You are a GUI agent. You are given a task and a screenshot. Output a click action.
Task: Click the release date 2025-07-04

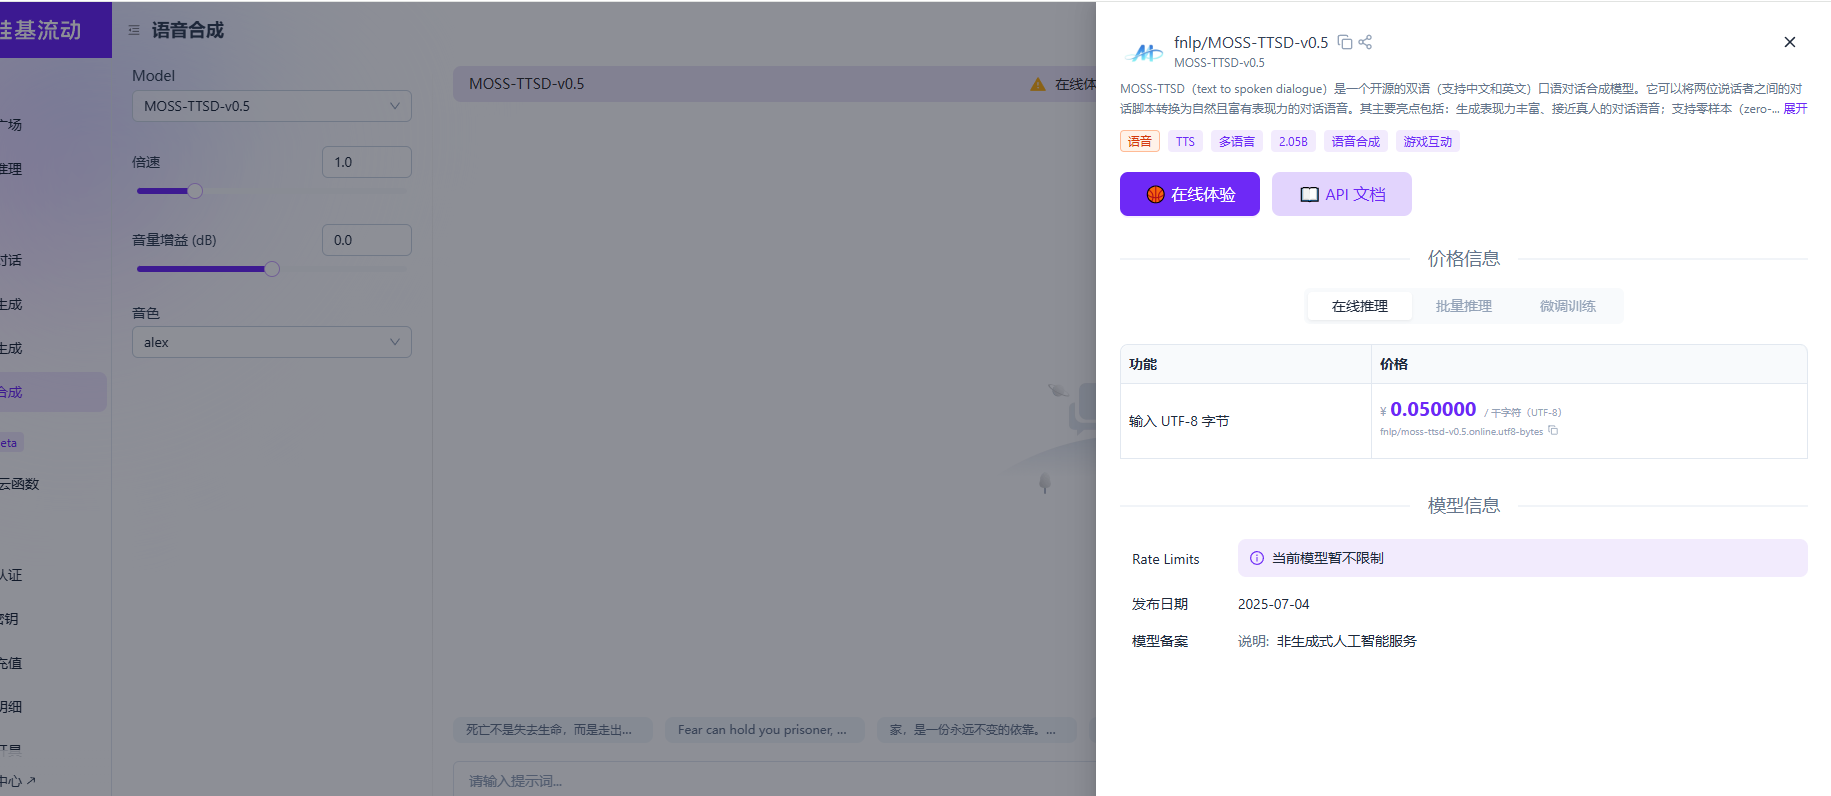pos(1273,604)
